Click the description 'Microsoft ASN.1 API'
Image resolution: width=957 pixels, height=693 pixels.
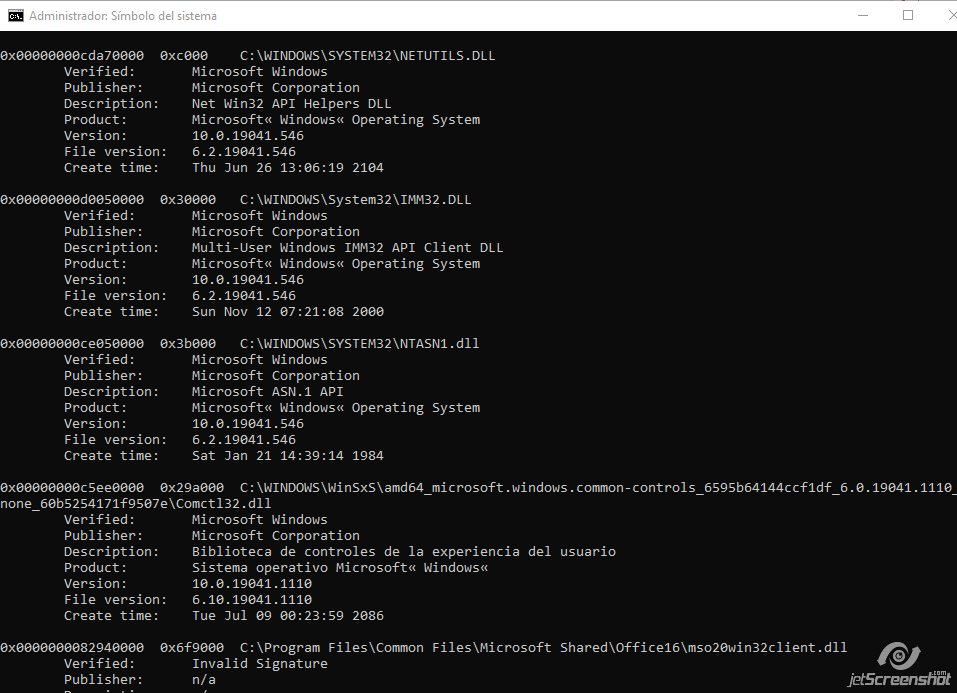pos(267,391)
